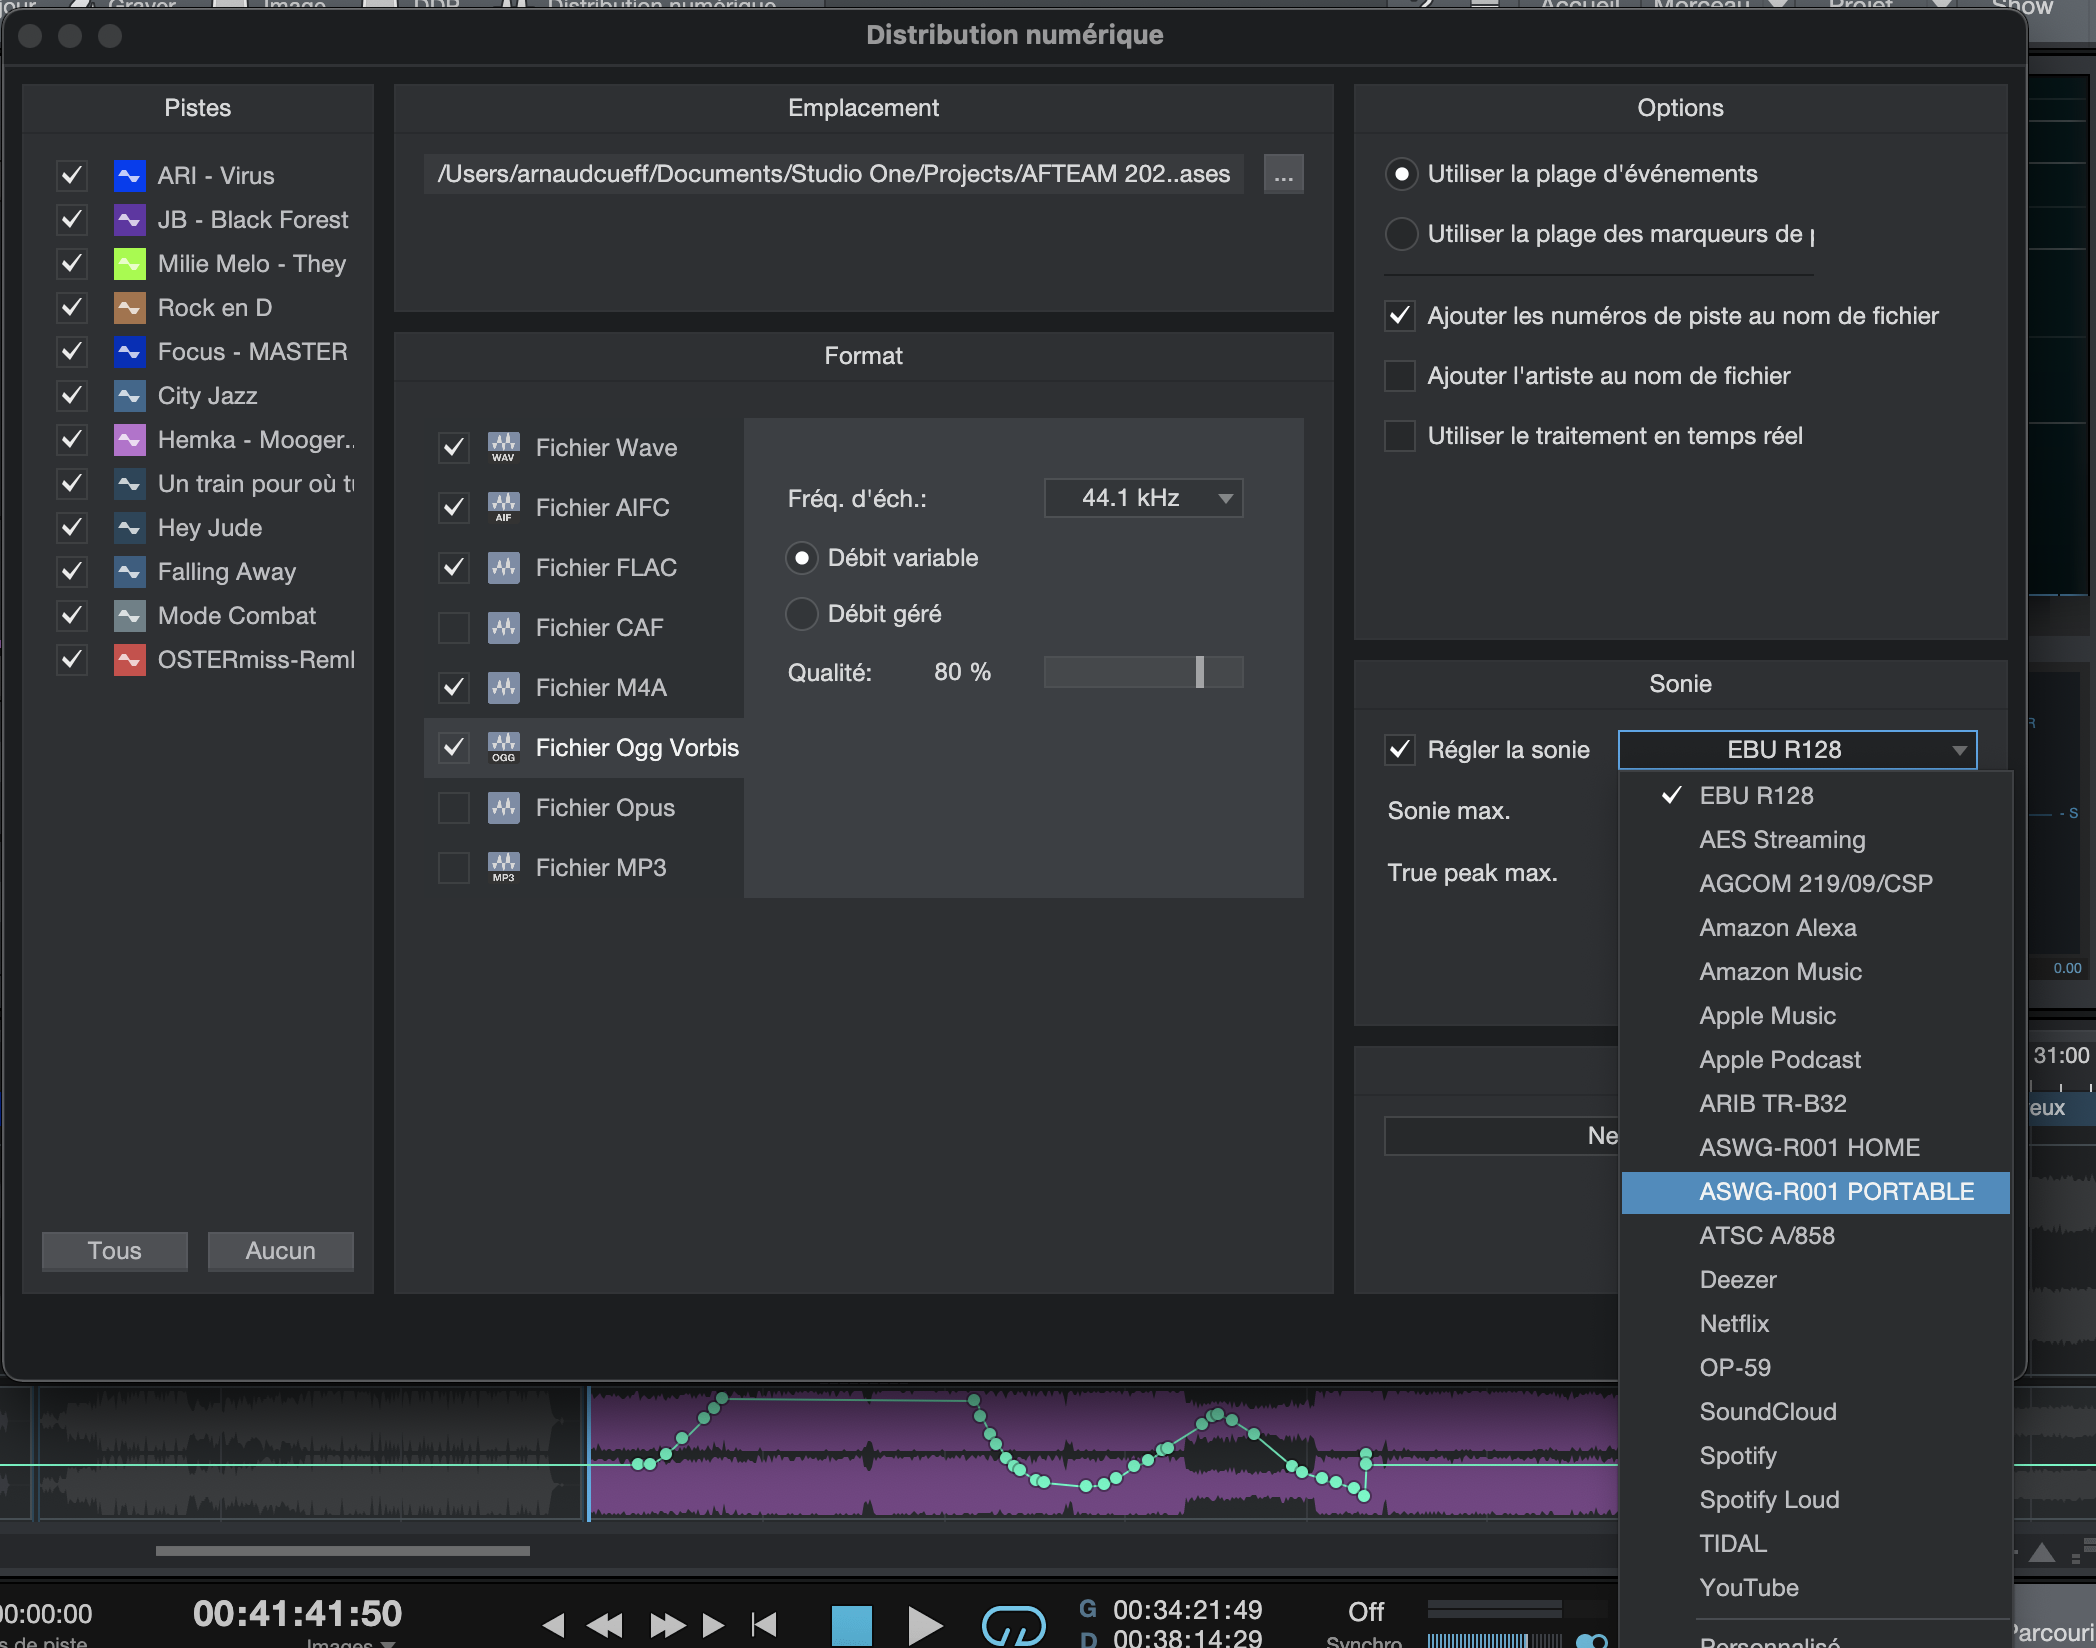Click the return-to-start transport icon
Image resolution: width=2096 pixels, height=1648 pixels.
point(764,1624)
